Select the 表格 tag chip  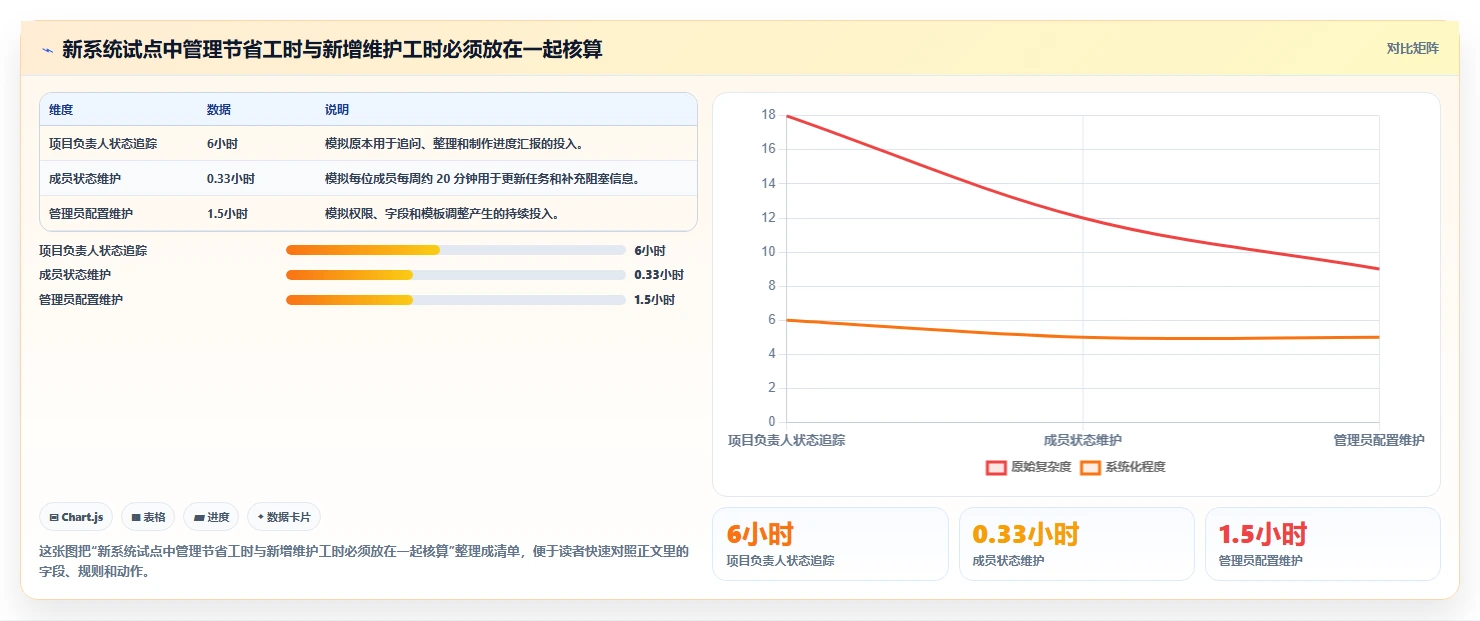148,517
